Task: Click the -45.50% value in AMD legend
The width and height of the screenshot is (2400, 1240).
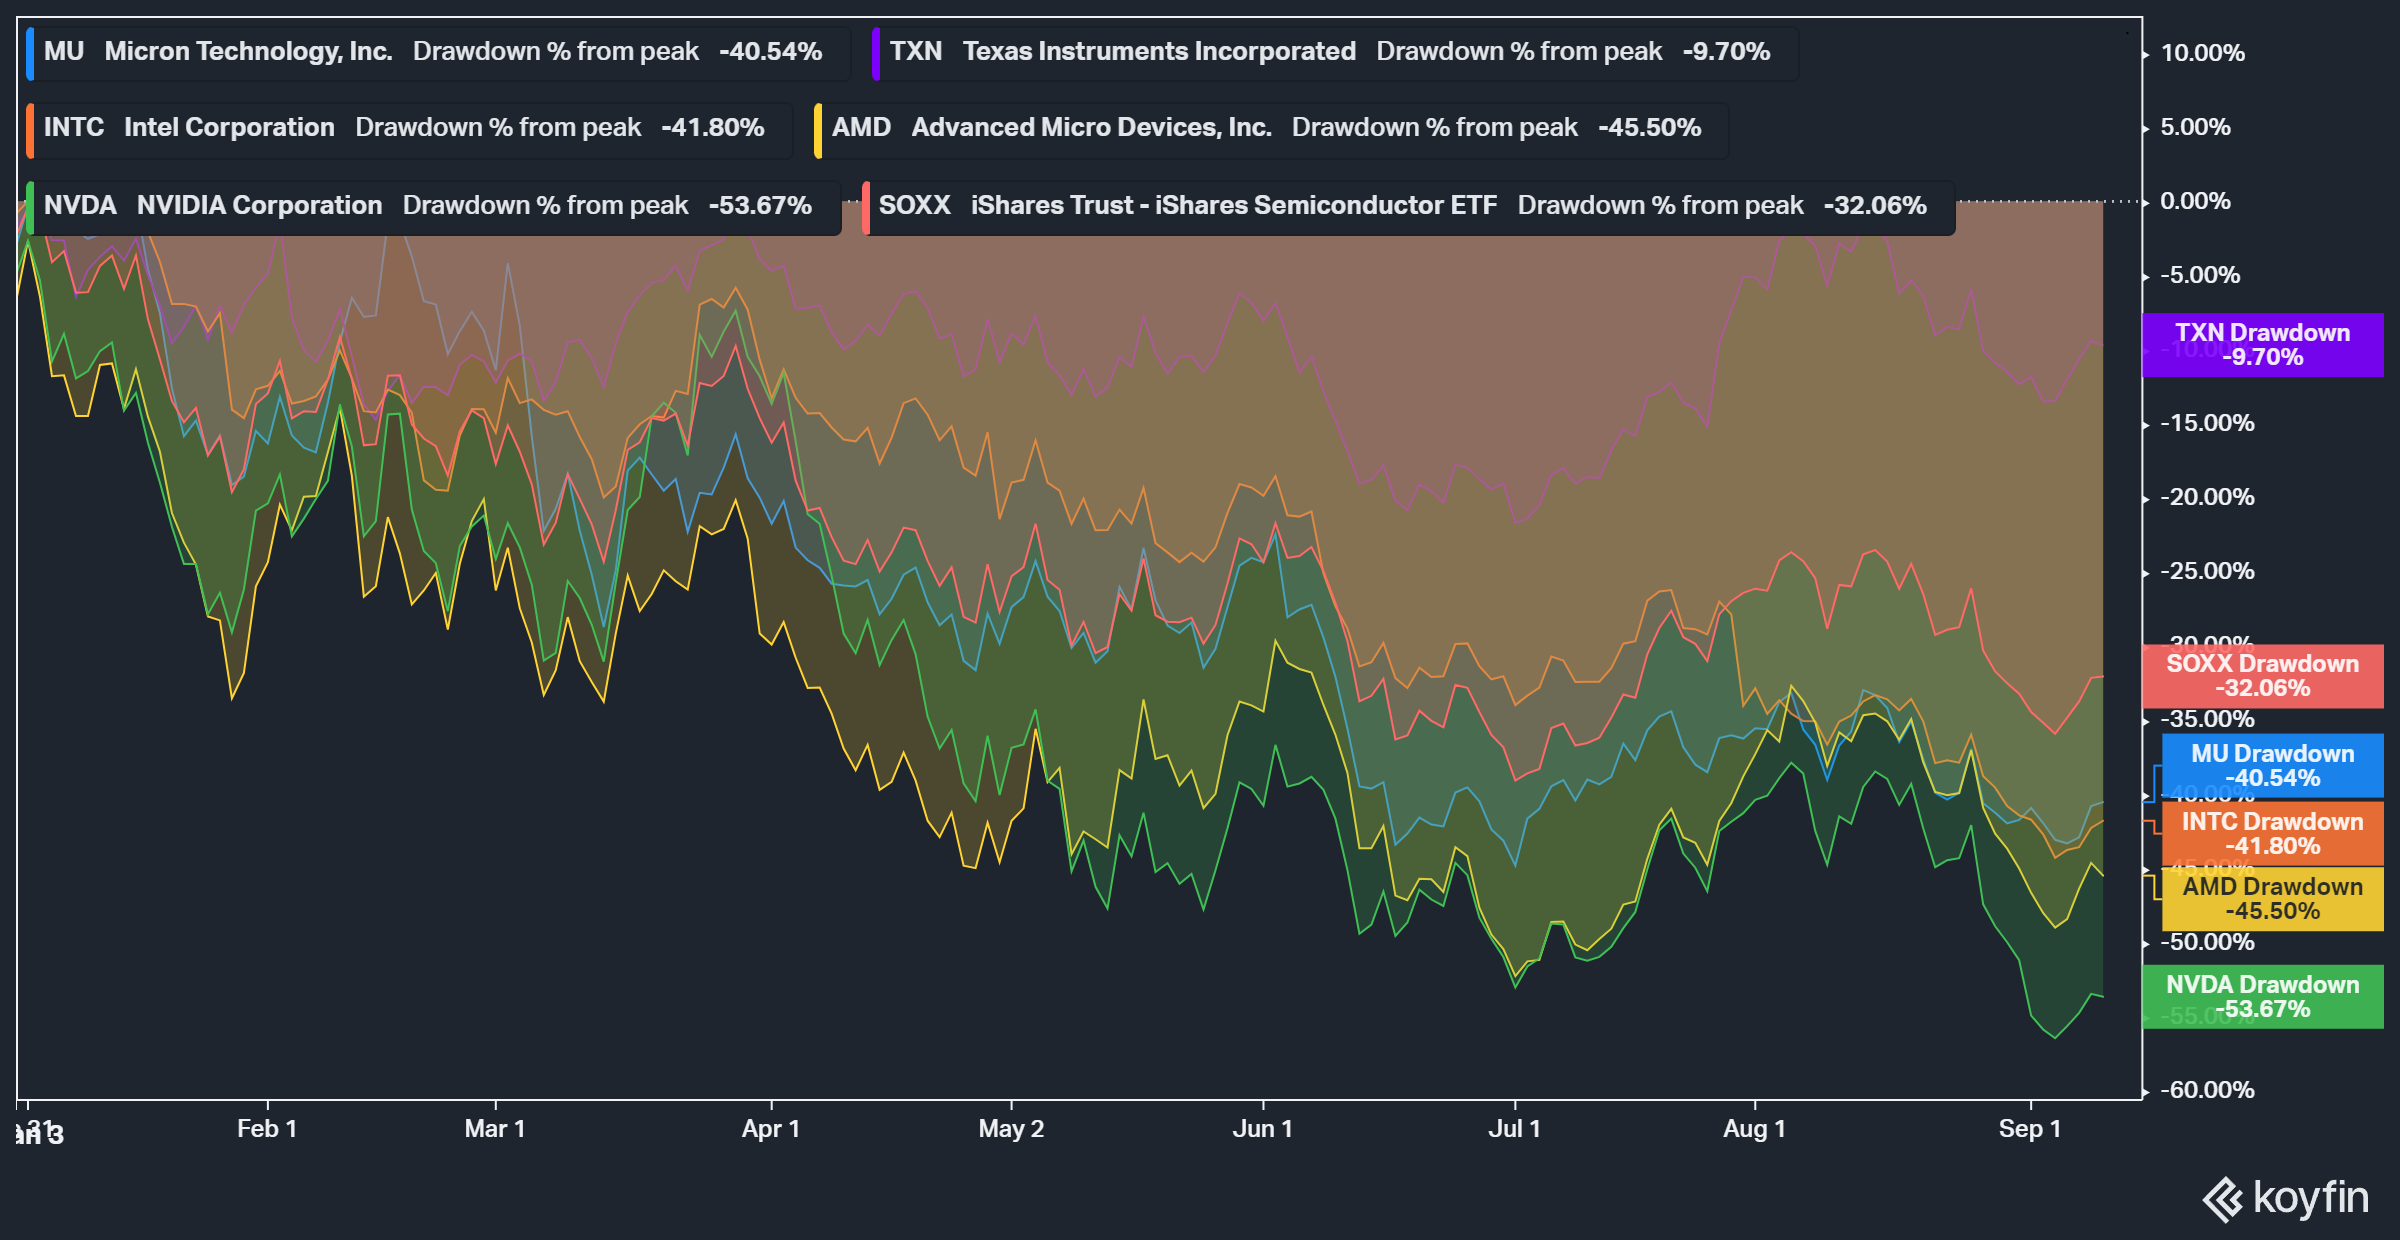Action: (x=1650, y=128)
